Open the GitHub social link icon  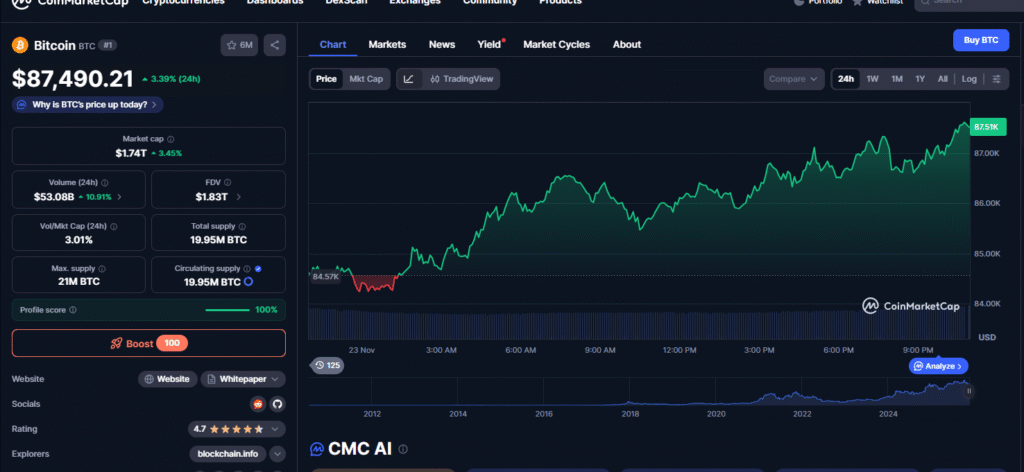(x=277, y=404)
